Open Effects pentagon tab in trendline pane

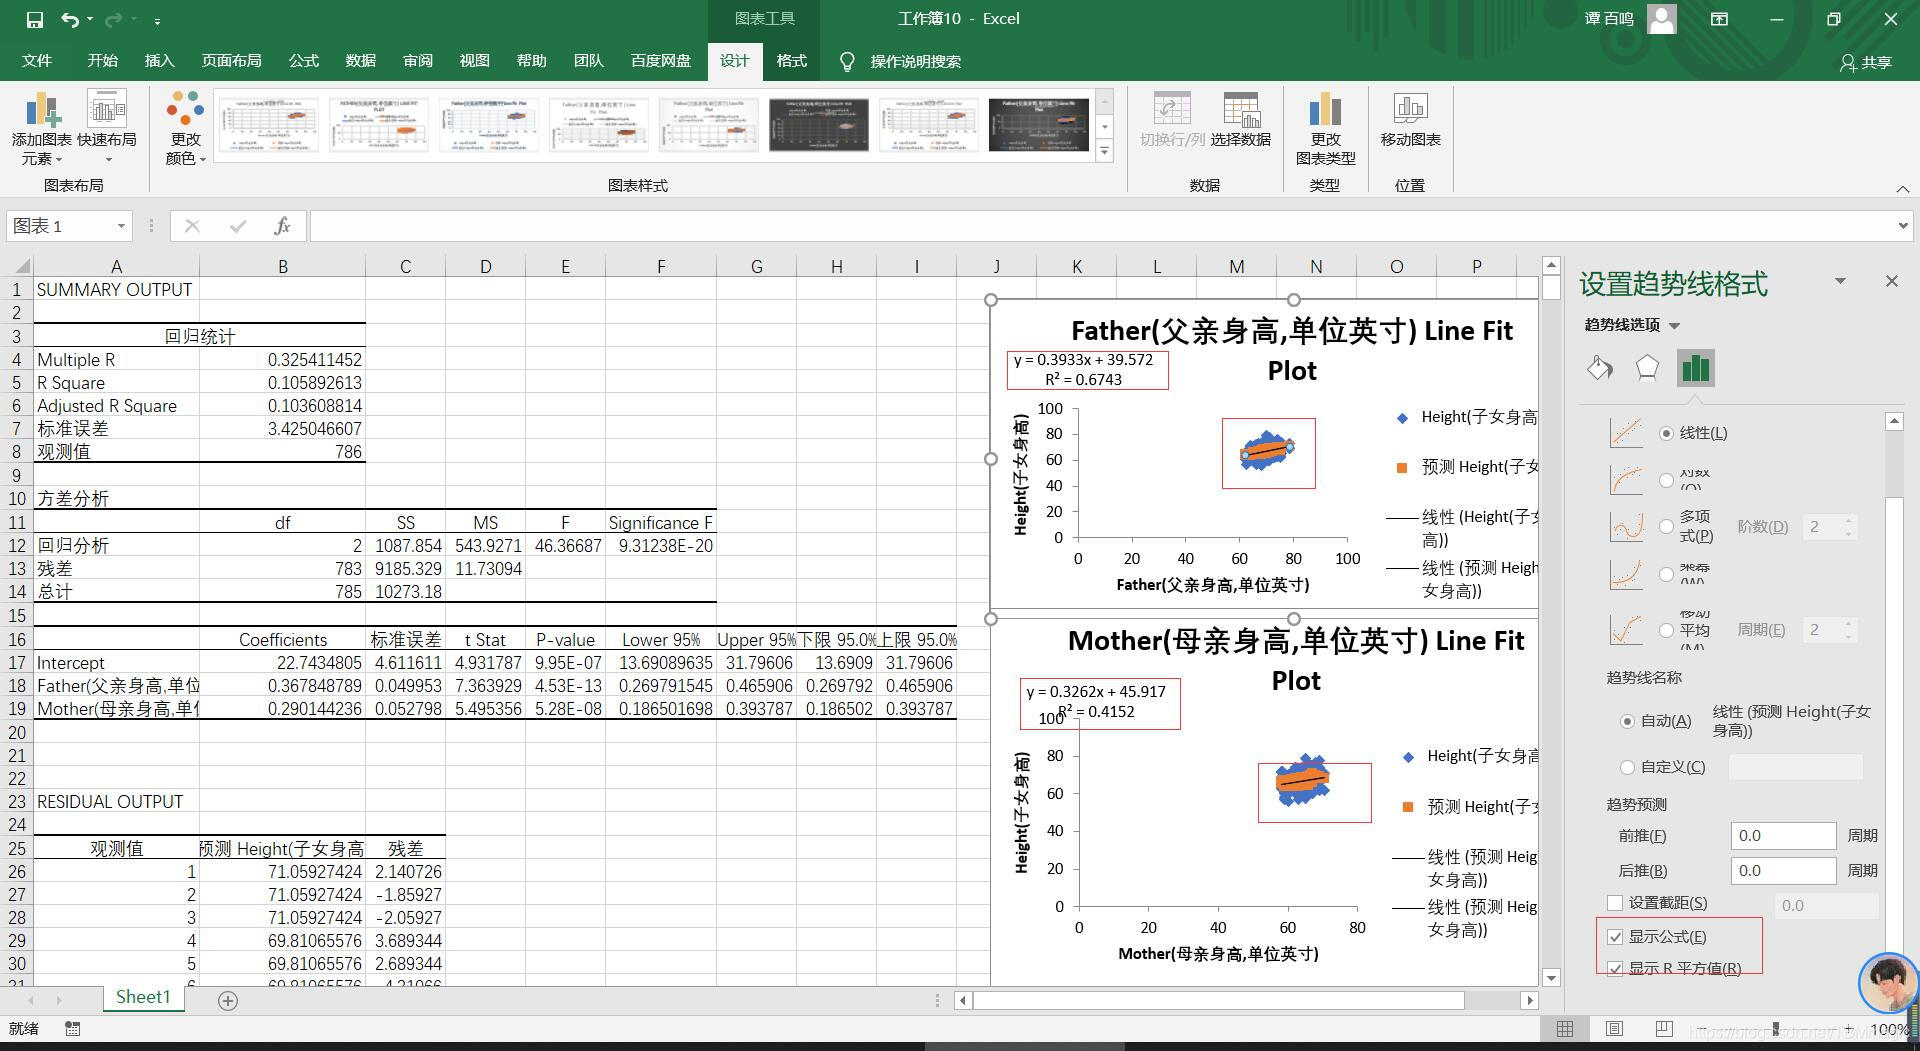[1647, 368]
